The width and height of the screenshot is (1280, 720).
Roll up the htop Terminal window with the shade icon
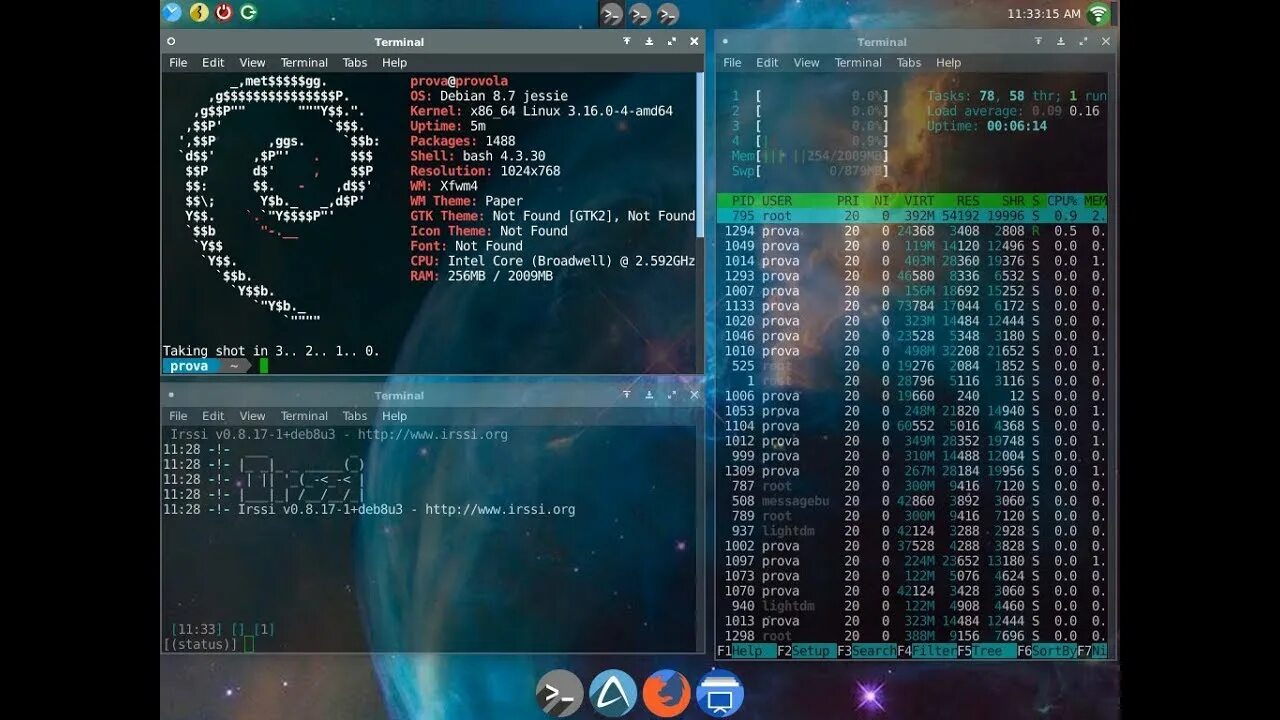point(1039,42)
